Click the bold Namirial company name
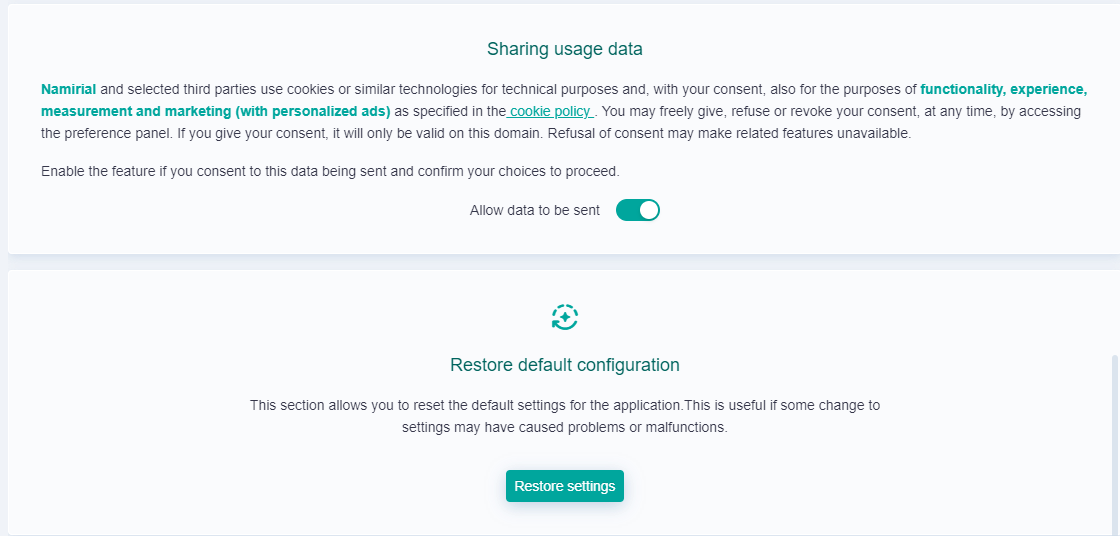 [68, 89]
